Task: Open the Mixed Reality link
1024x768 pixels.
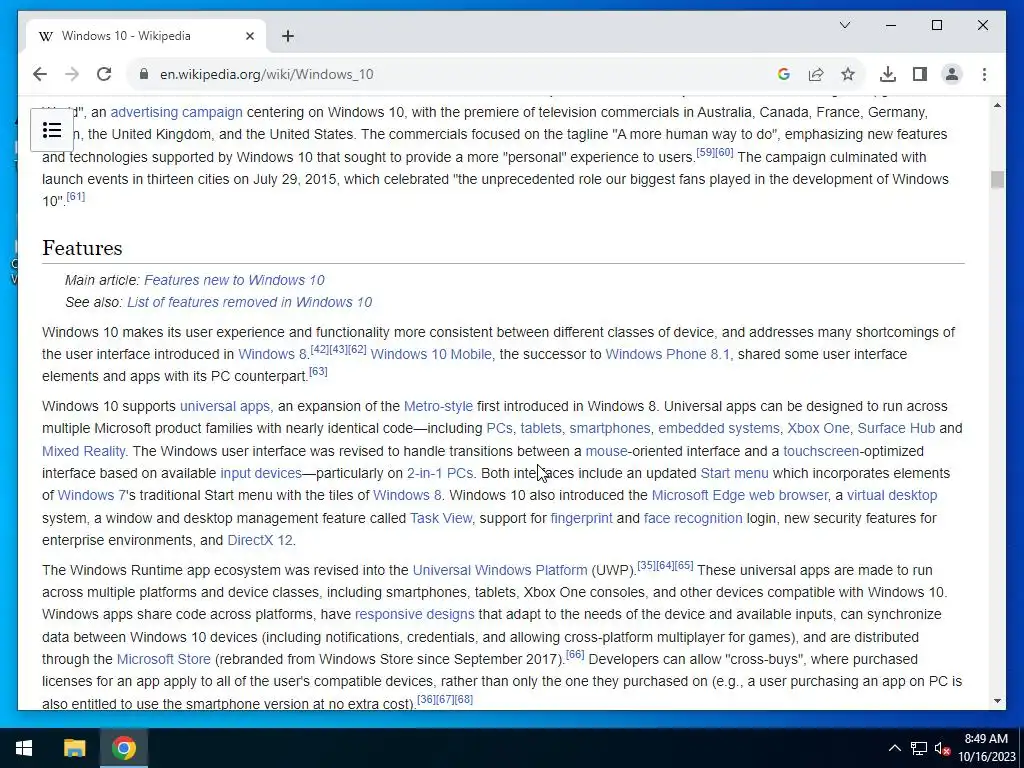Action: tap(84, 451)
